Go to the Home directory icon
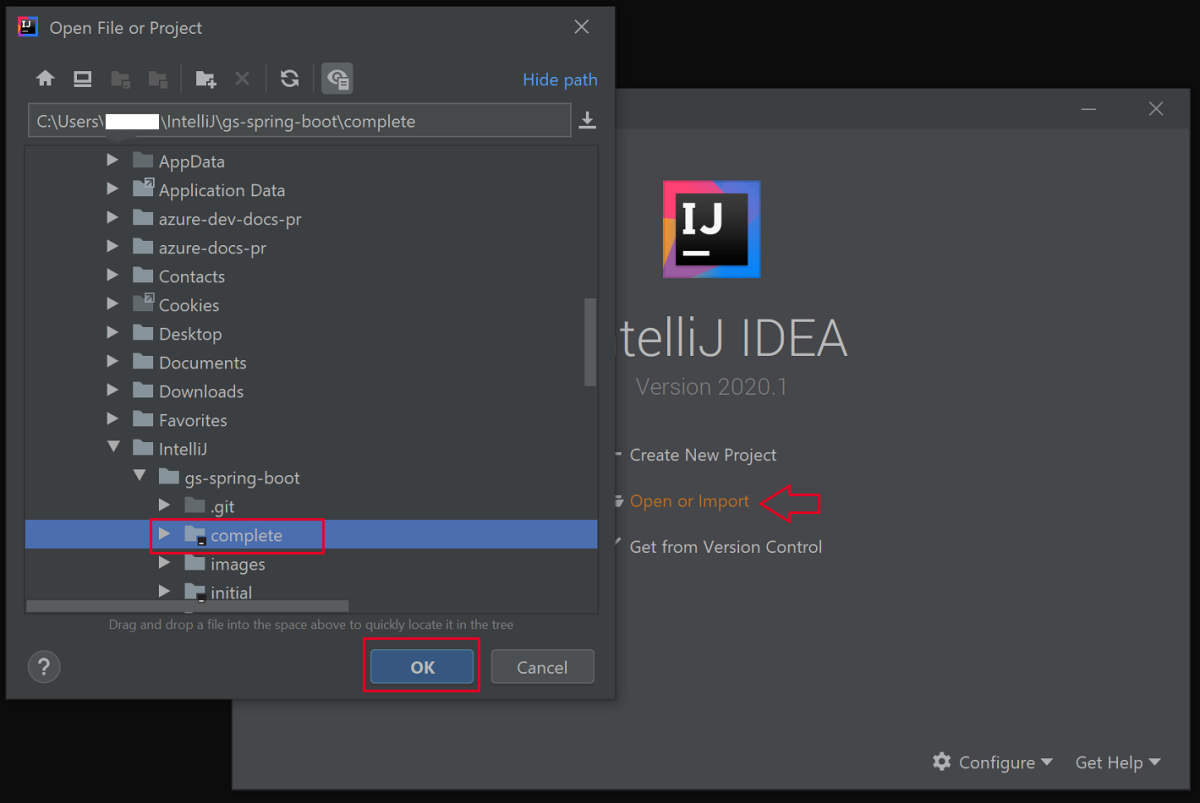 tap(45, 79)
